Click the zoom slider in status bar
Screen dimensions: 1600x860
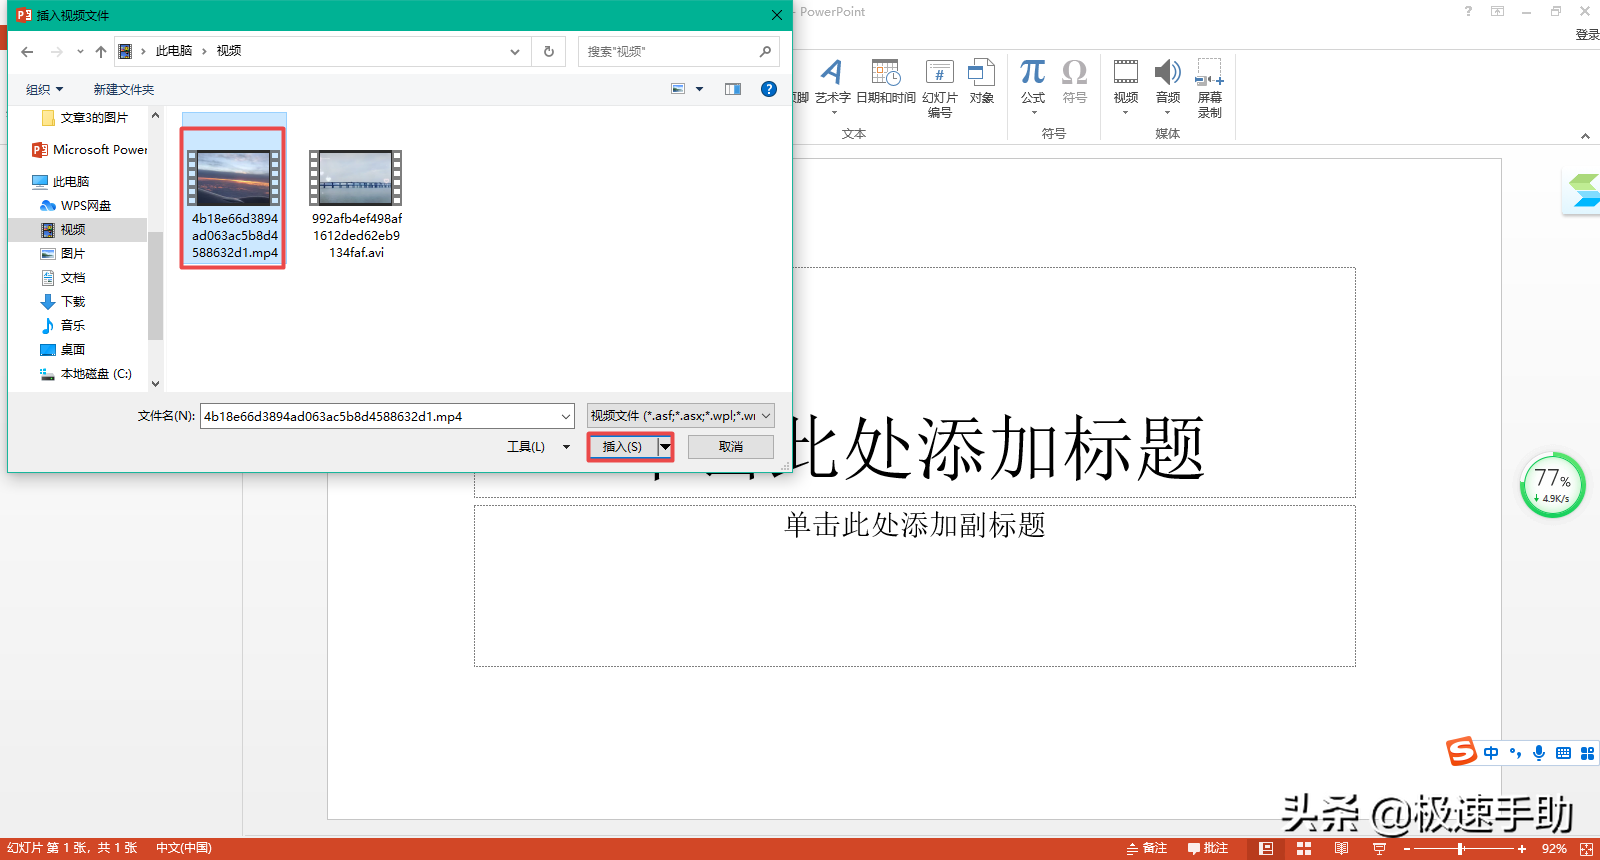click(1461, 849)
